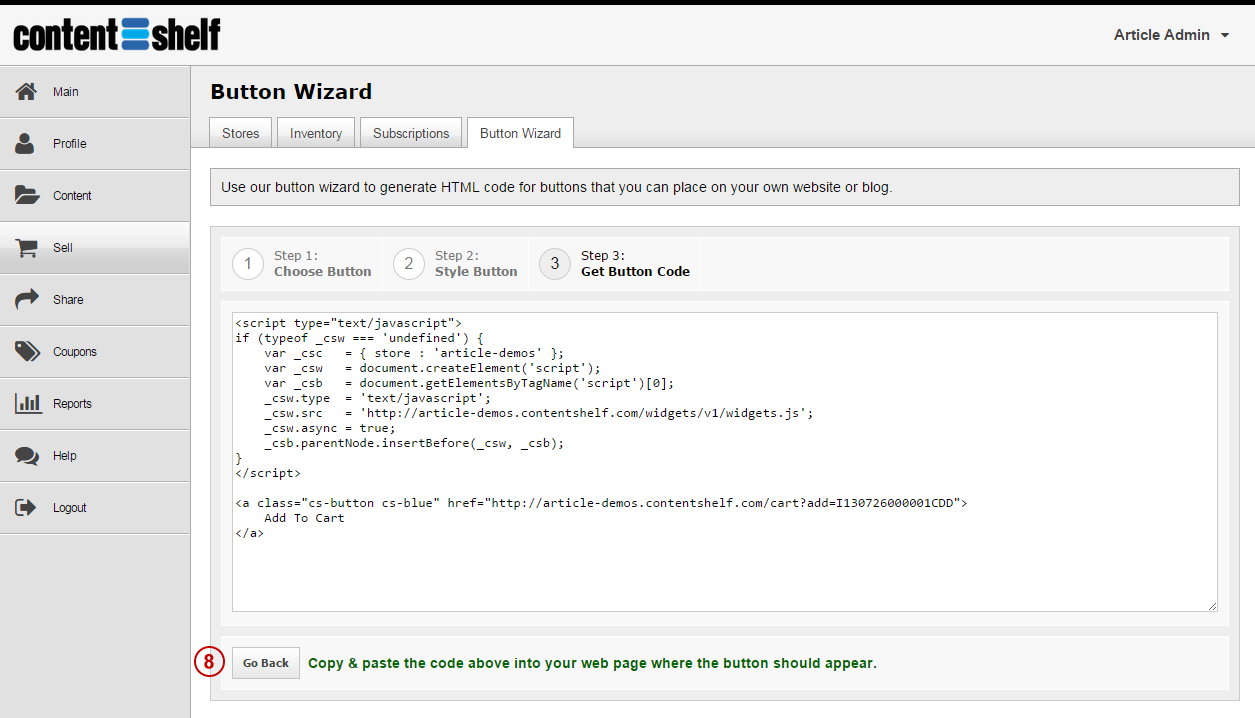Click the 'Use our button wizard' description text
The height and width of the screenshot is (718, 1255).
pyautogui.click(x=556, y=187)
